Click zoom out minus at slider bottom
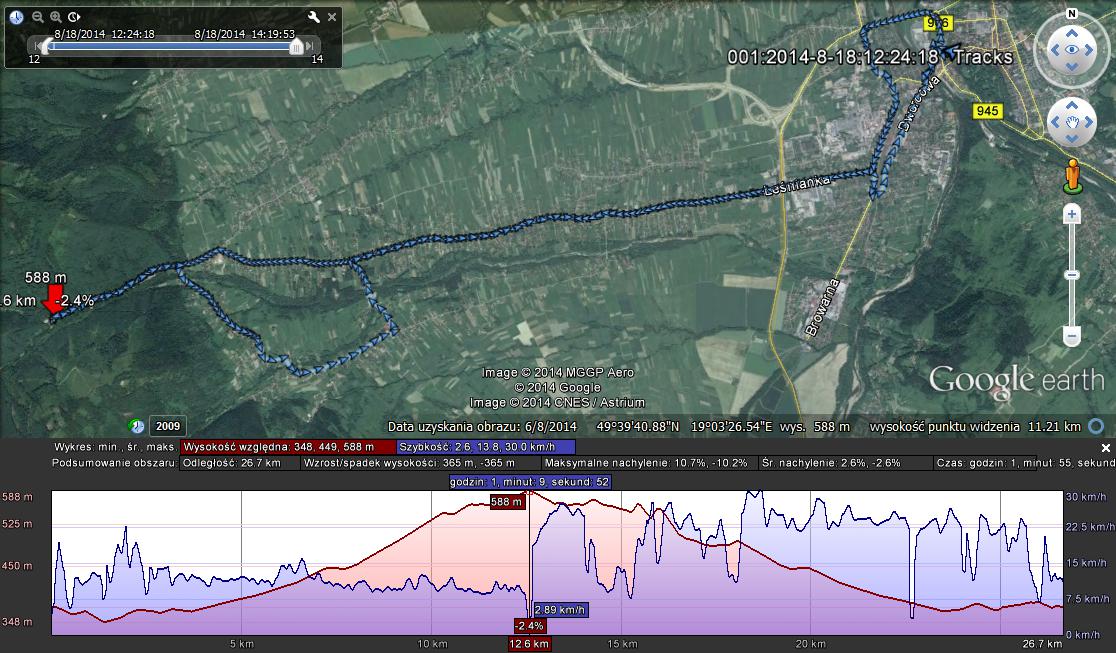This screenshot has width=1116, height=653. coord(1071,336)
